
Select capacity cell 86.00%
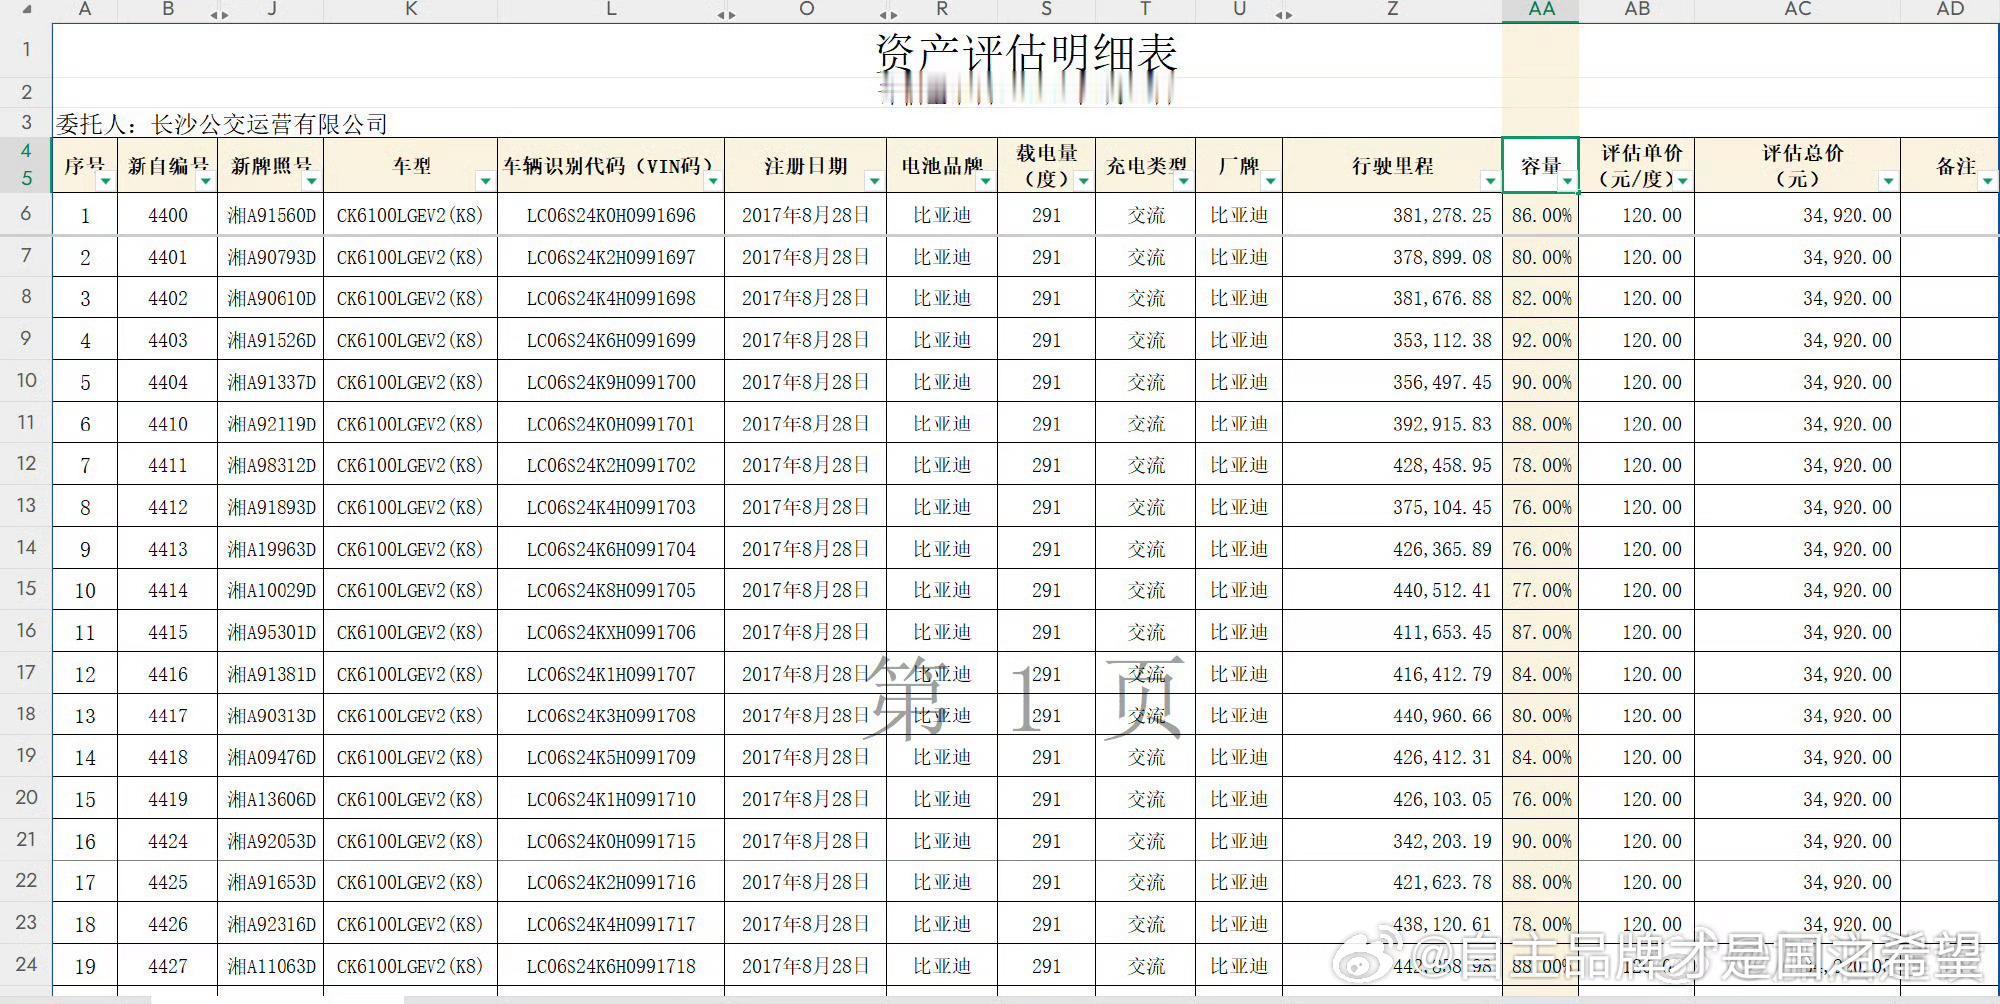pyautogui.click(x=1541, y=215)
